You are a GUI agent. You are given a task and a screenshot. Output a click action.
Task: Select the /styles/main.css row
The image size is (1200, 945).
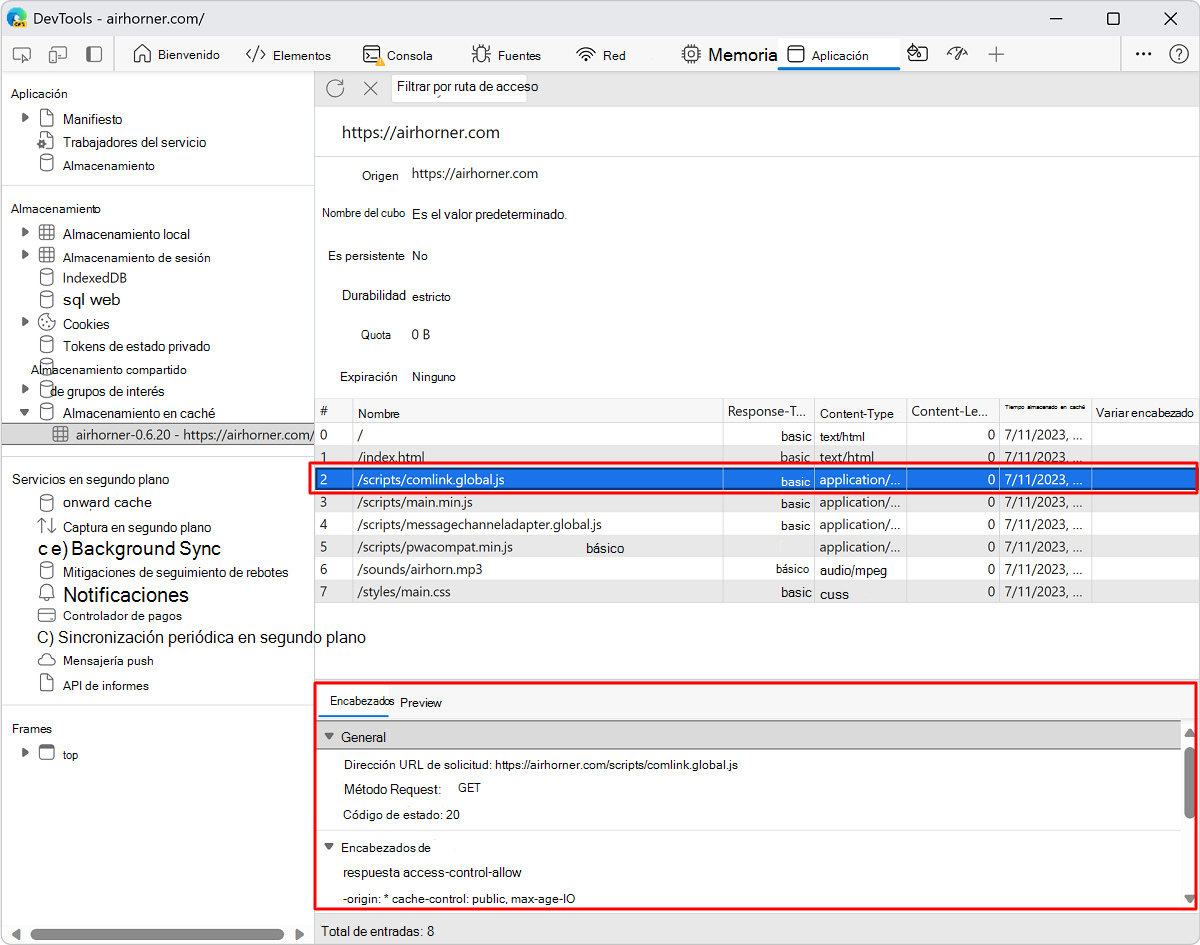(x=755, y=592)
